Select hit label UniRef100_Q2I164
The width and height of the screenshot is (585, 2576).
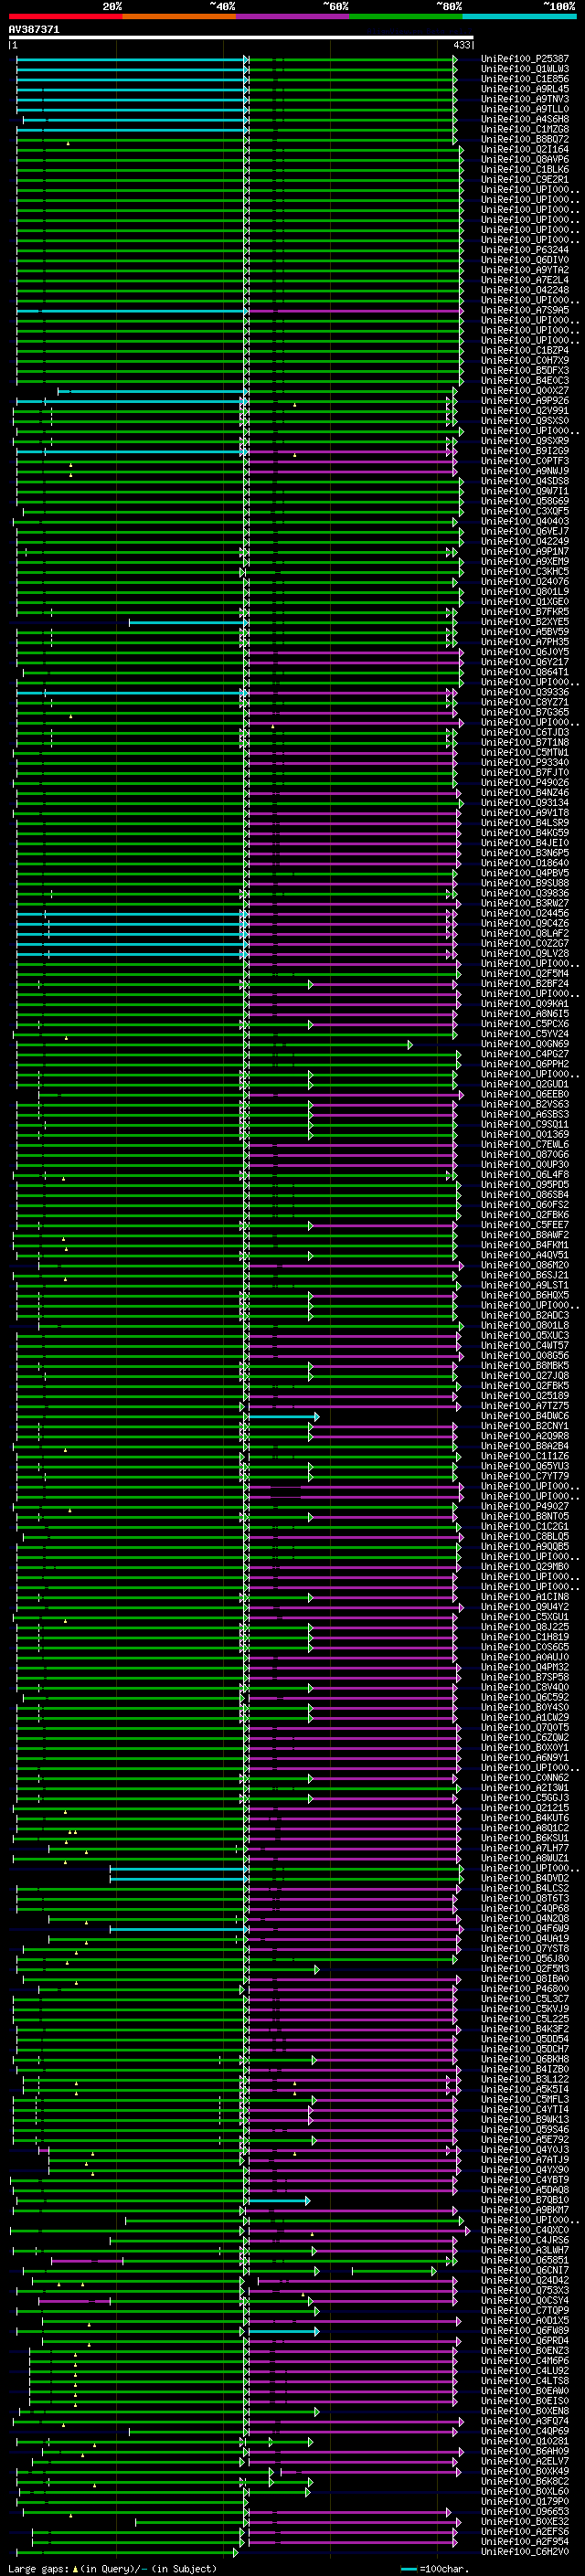point(525,149)
